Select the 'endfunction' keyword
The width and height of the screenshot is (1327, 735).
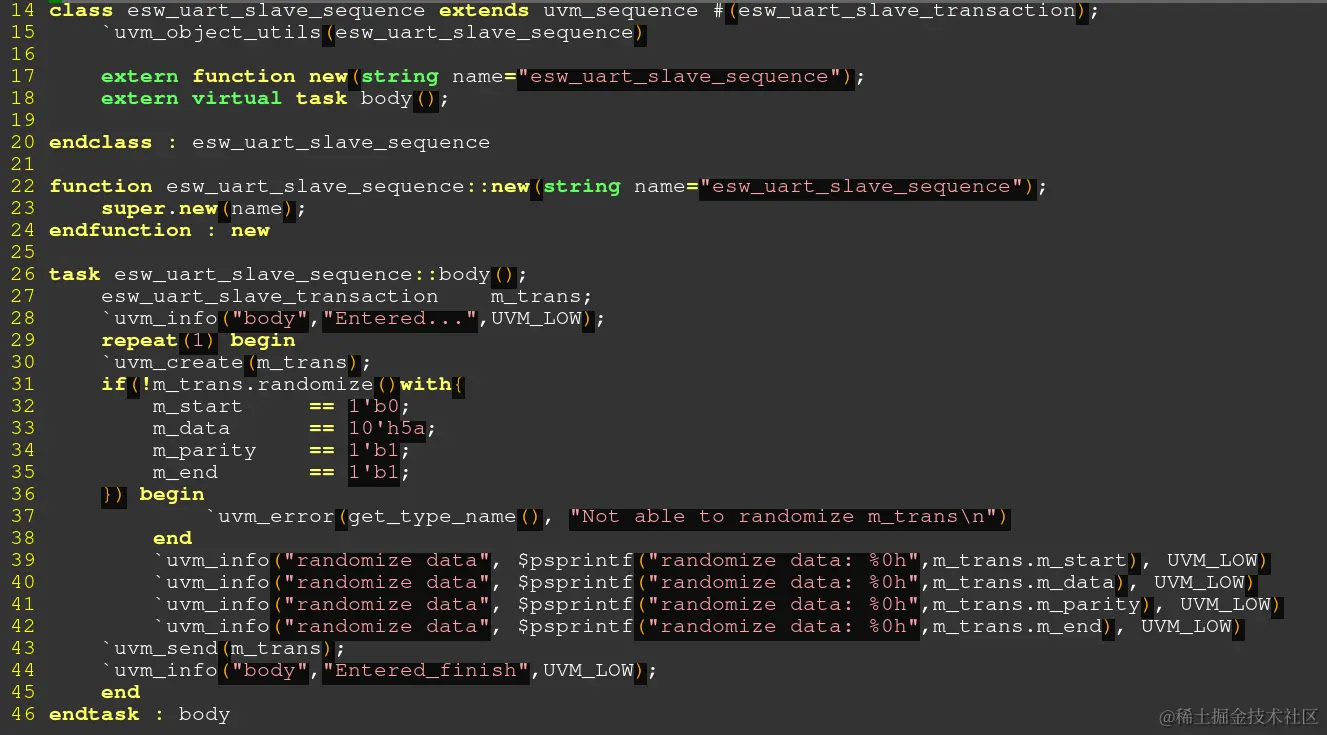(x=120, y=230)
